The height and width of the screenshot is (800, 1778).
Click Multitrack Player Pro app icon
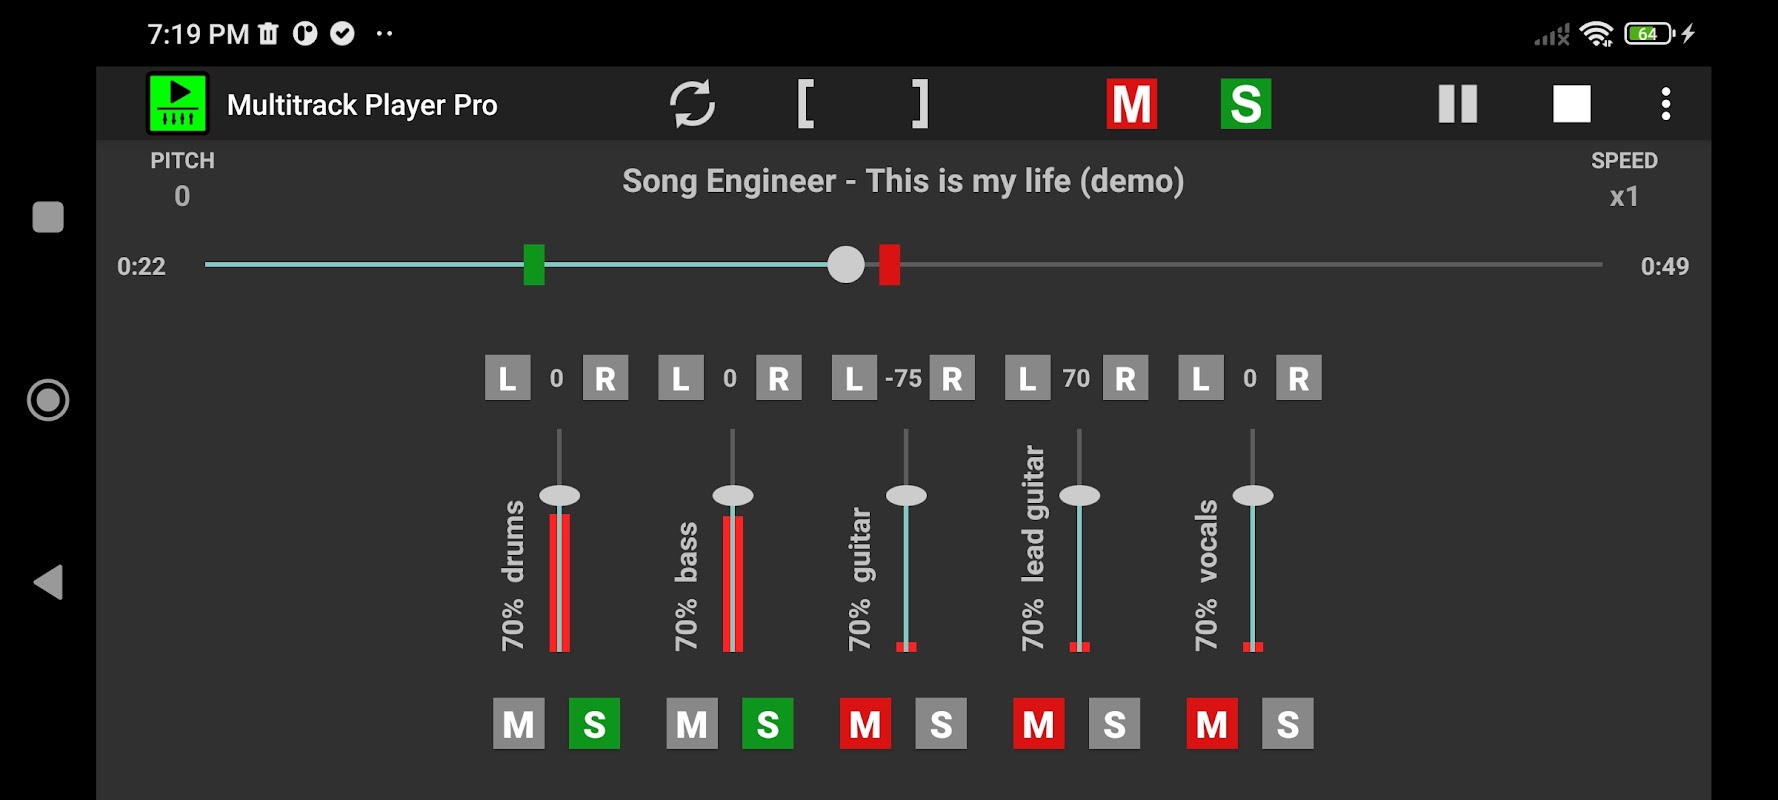click(x=178, y=104)
